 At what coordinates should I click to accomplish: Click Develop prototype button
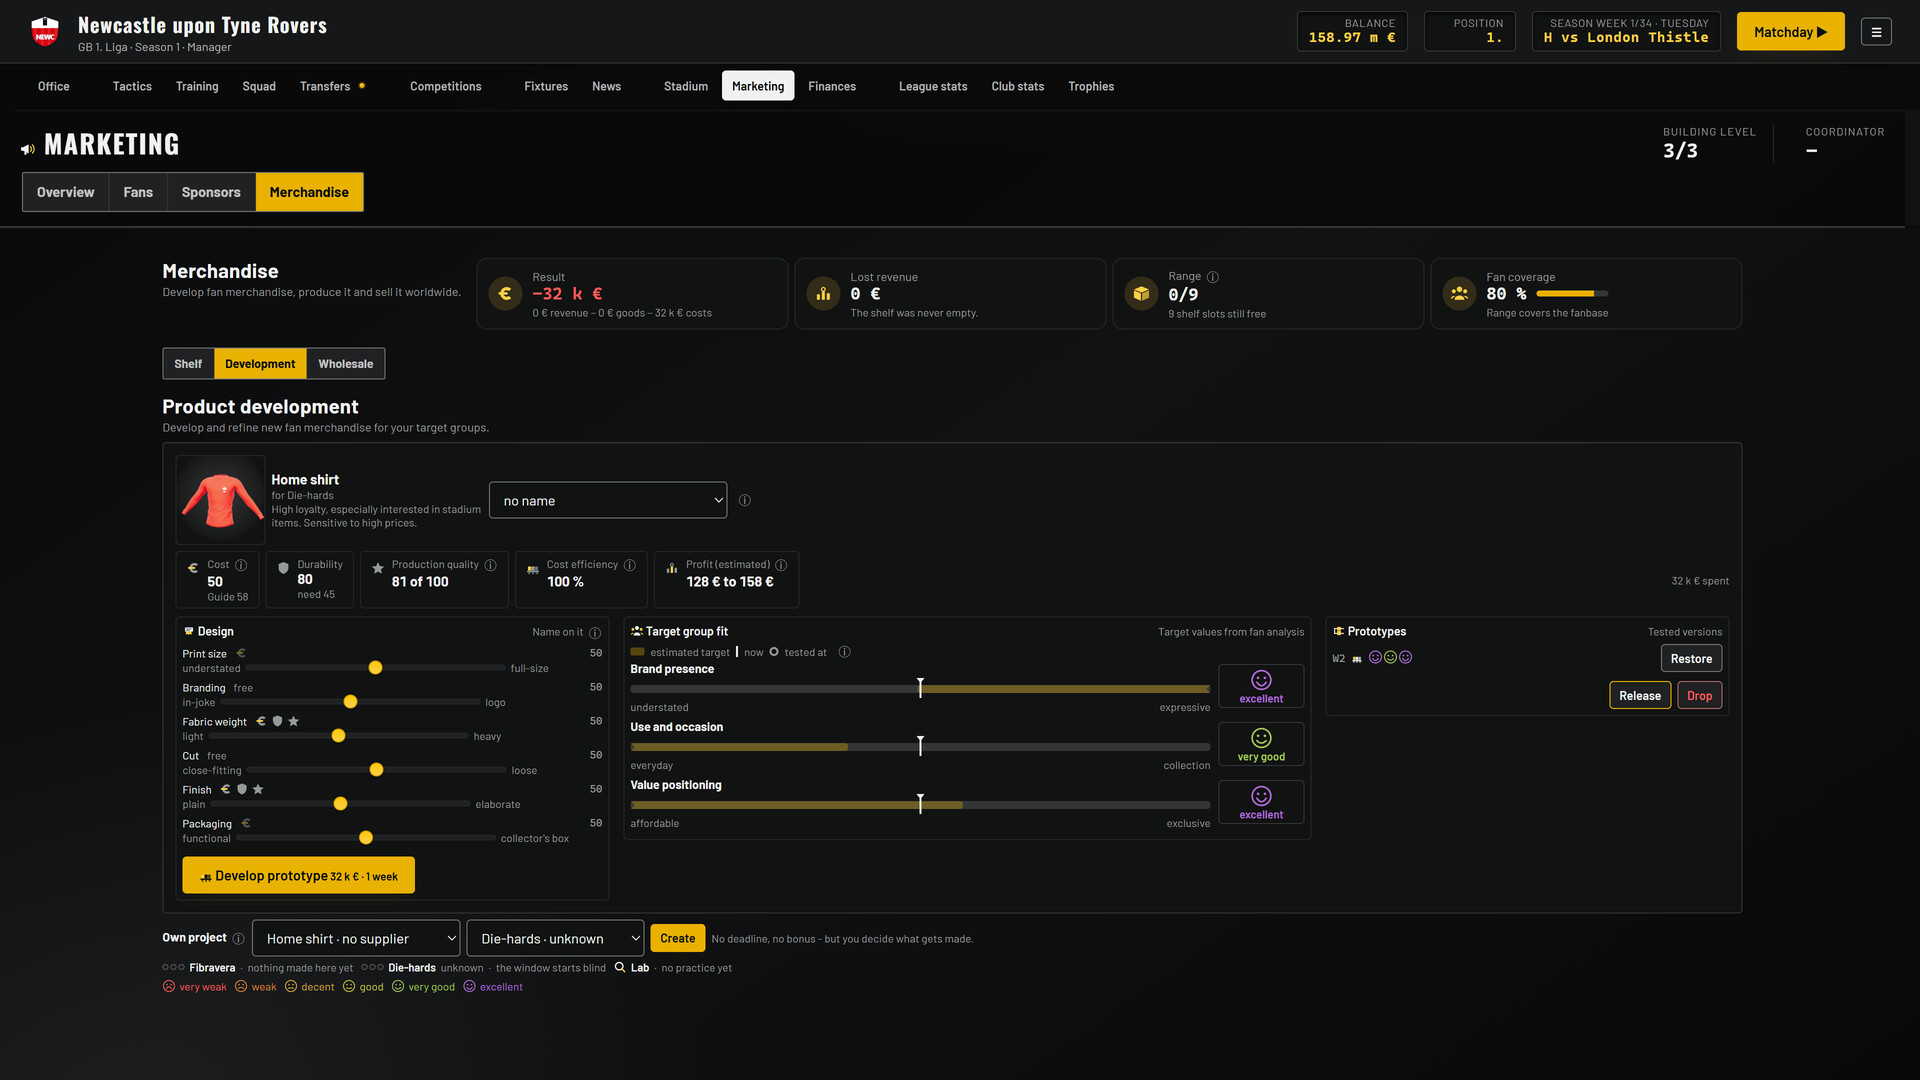click(298, 875)
